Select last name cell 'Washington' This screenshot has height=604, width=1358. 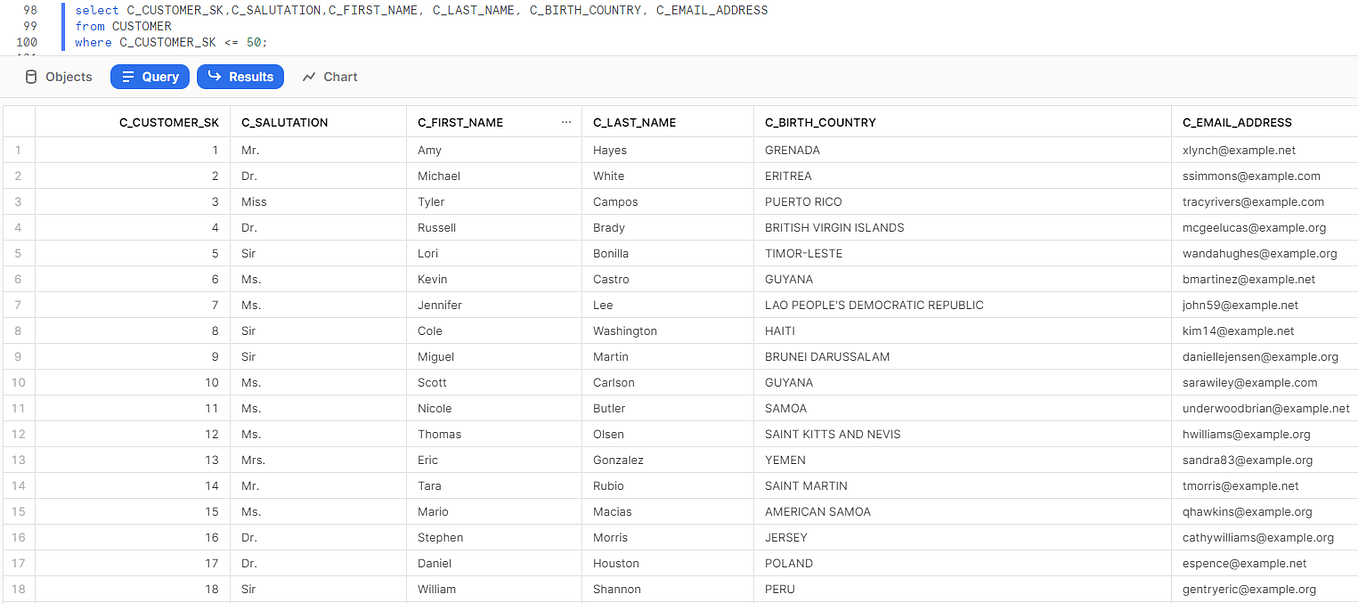625,331
